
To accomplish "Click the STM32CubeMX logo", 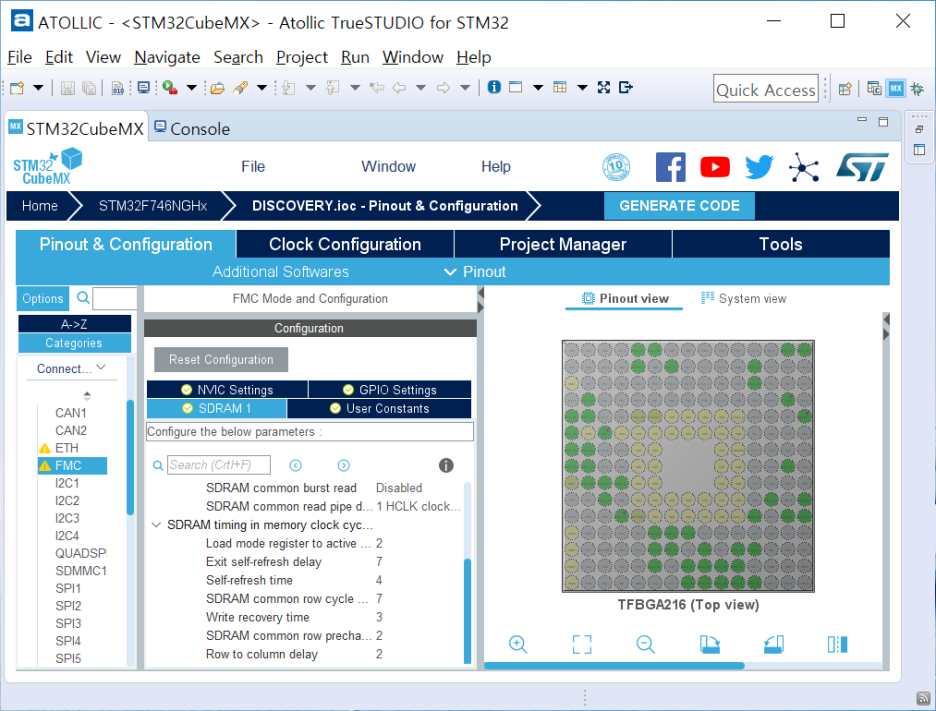I will [x=47, y=167].
